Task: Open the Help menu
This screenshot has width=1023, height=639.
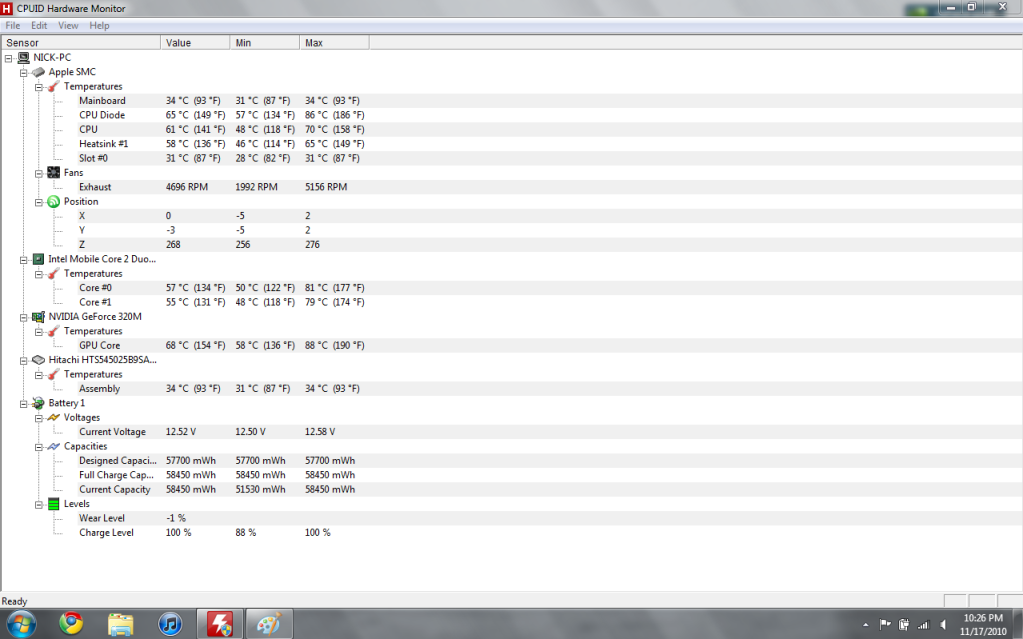Action: (x=99, y=25)
